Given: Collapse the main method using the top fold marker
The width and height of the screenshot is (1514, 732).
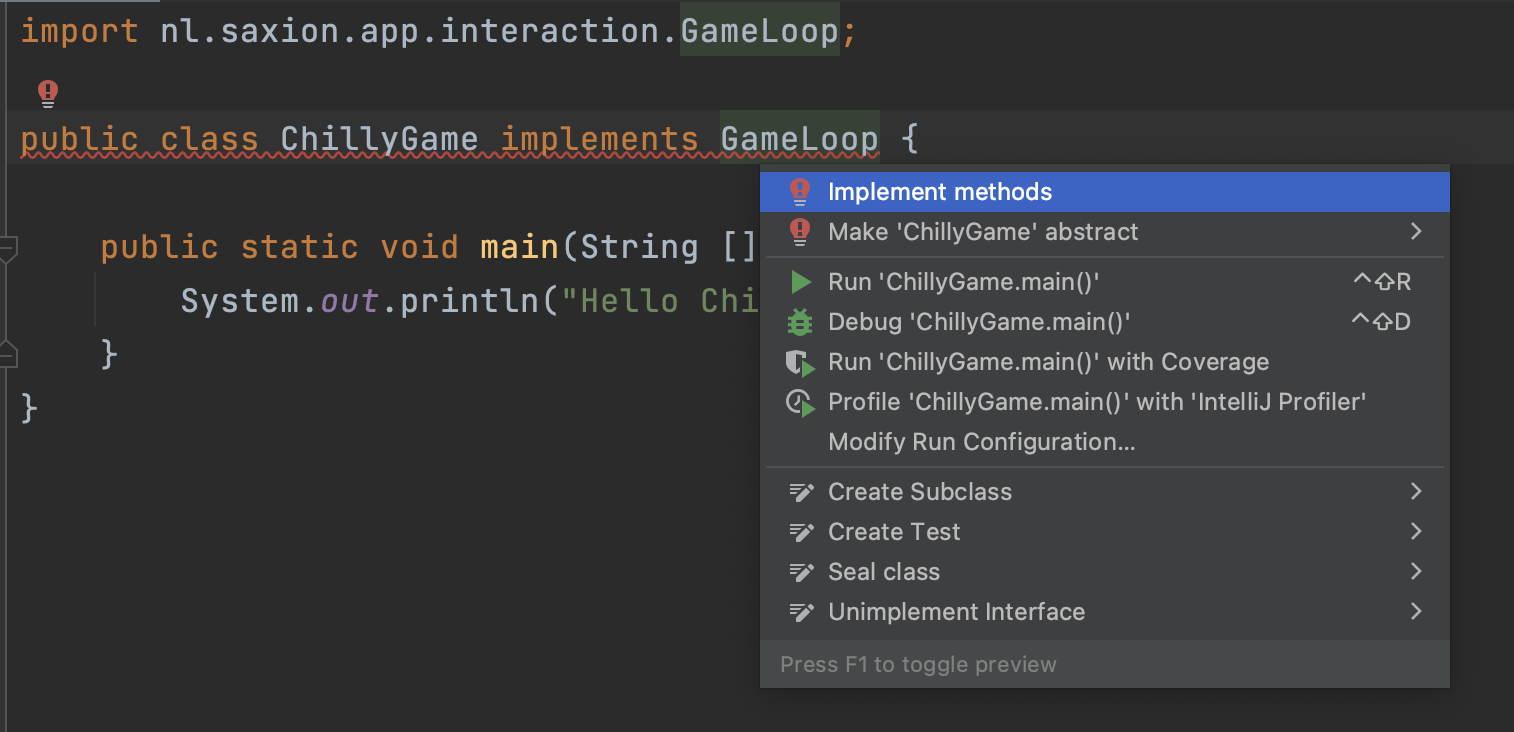Looking at the screenshot, I should (x=7, y=248).
